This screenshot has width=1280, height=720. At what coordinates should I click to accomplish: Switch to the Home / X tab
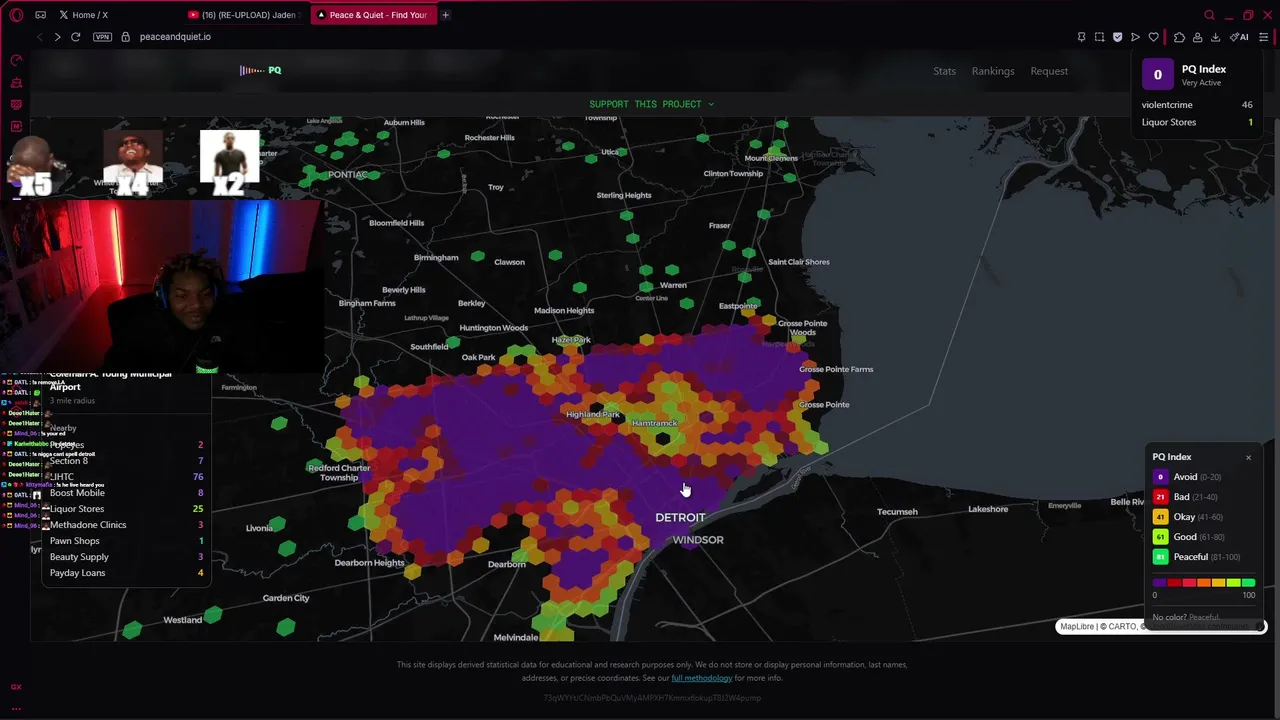(x=90, y=15)
